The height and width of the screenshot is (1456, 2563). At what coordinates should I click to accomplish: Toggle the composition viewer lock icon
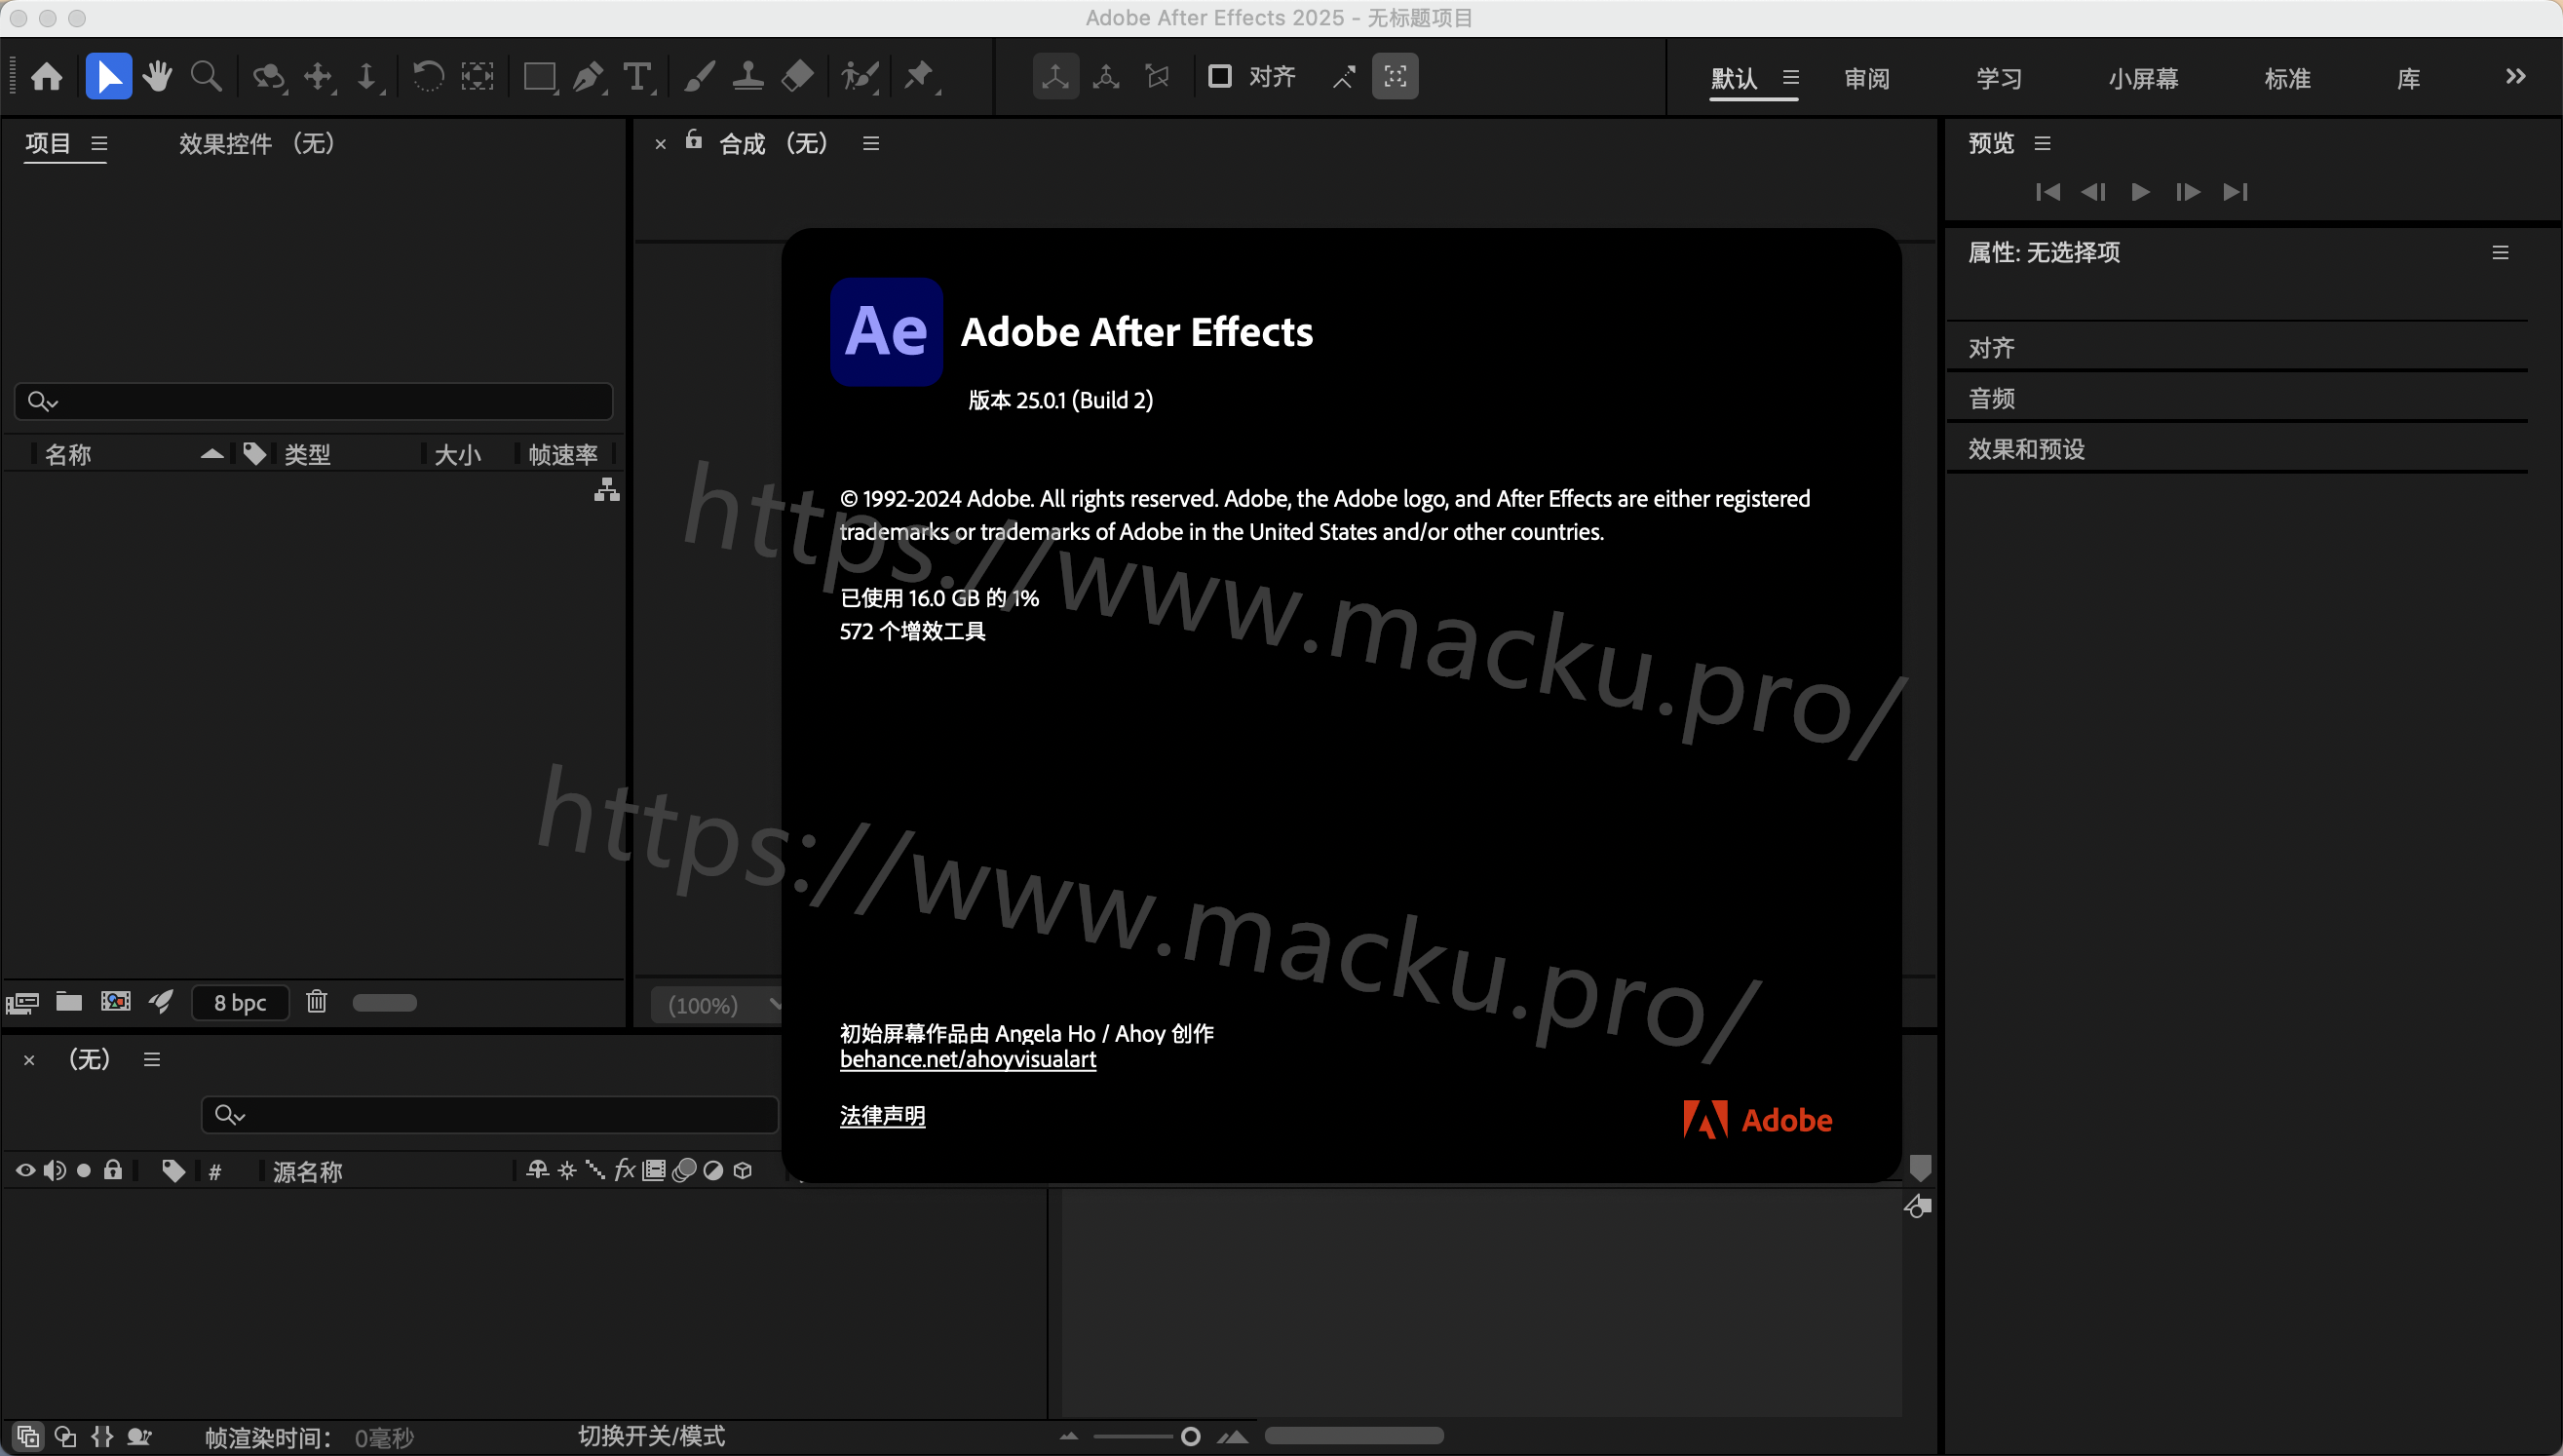coord(694,141)
